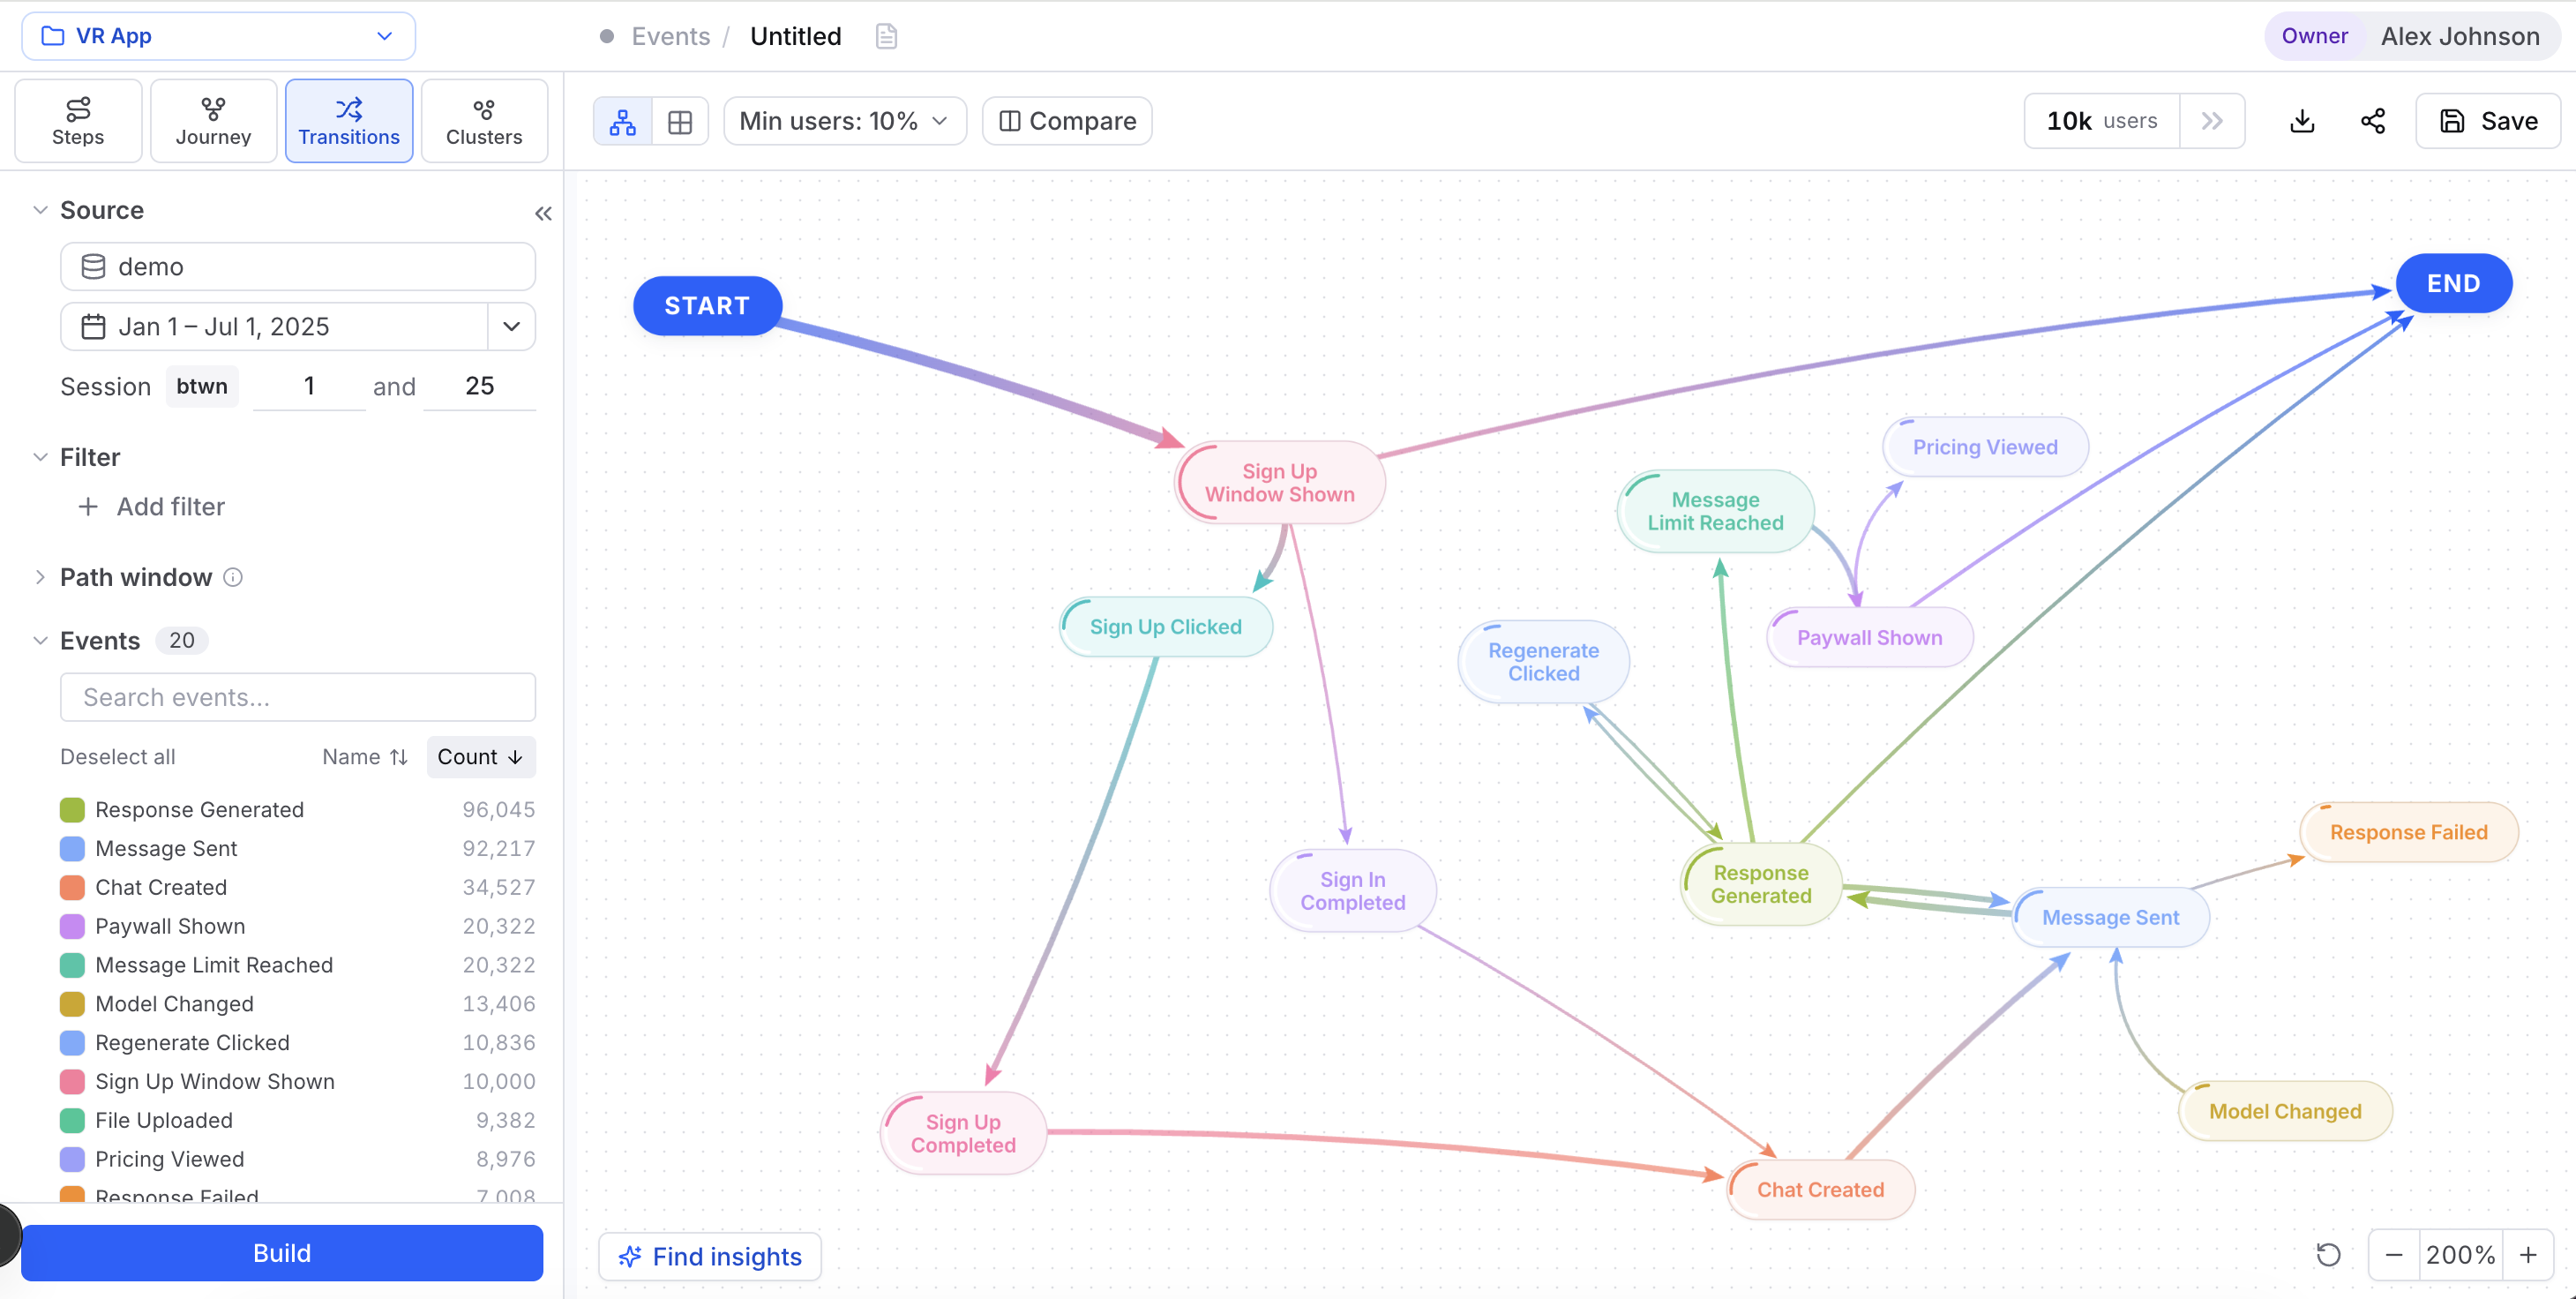The image size is (2576, 1299).
Task: Click the plus icon for Add filter
Action: pyautogui.click(x=88, y=507)
